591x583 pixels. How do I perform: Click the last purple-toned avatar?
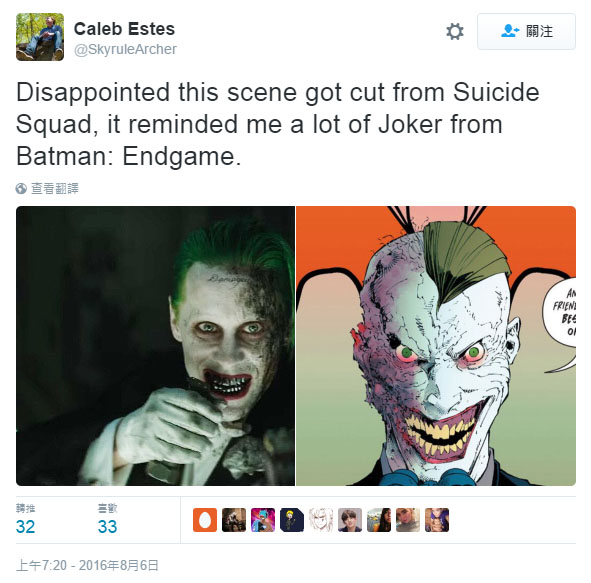pyautogui.click(x=437, y=520)
